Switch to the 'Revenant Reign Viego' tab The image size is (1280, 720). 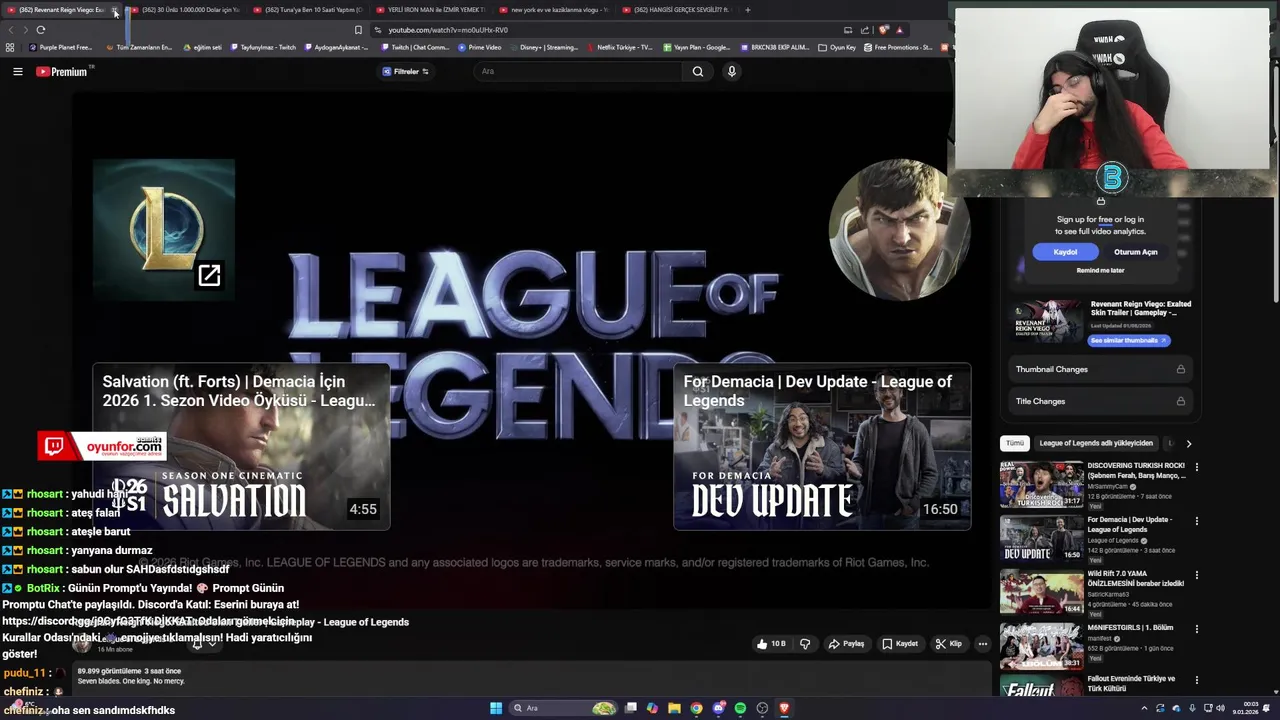coord(62,10)
